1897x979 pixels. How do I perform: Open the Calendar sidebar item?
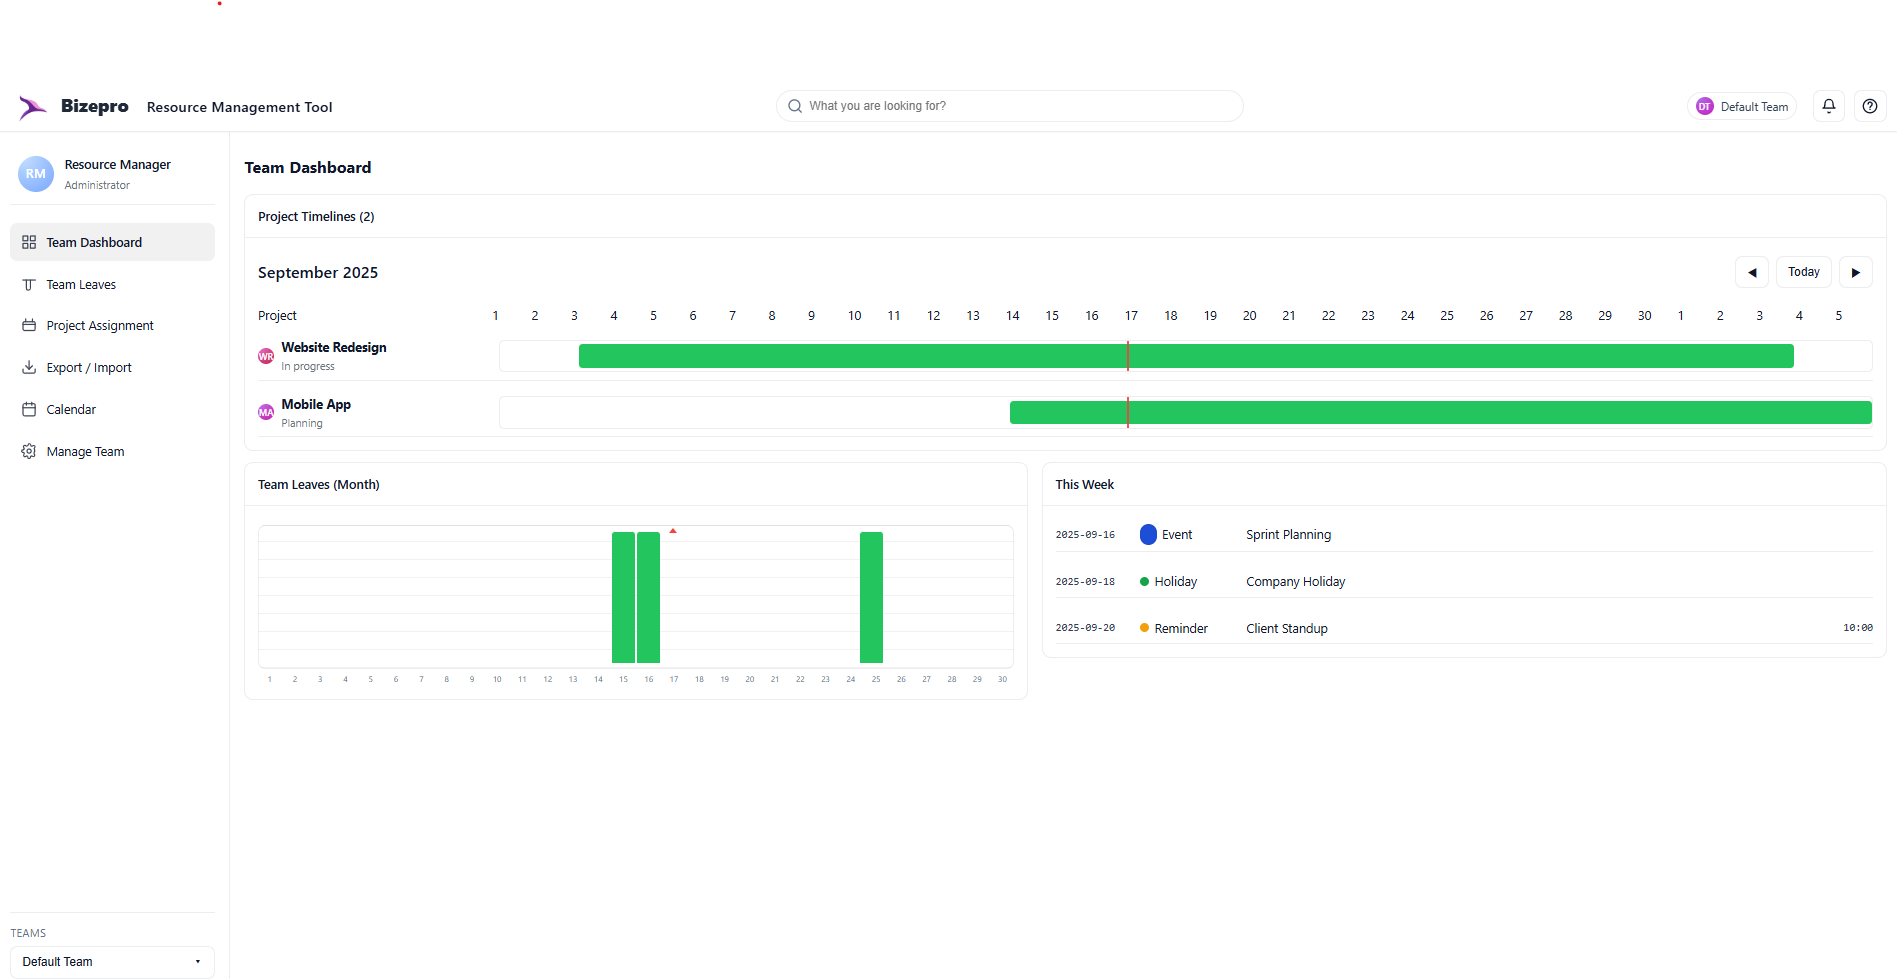pos(70,409)
